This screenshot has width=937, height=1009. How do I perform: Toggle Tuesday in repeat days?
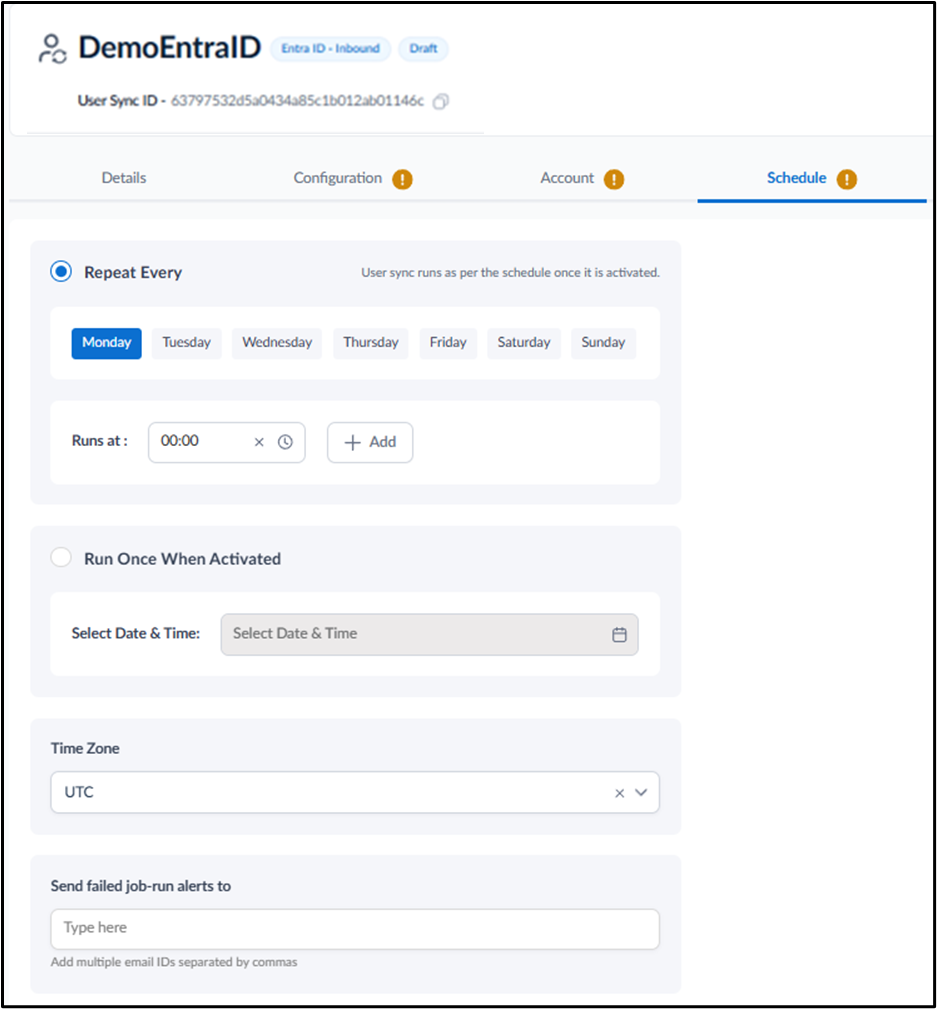[187, 343]
